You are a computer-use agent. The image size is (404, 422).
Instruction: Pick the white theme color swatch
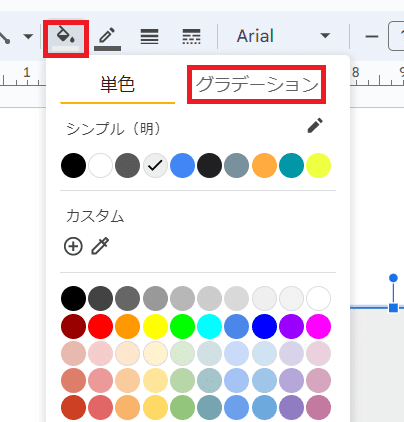point(100,165)
